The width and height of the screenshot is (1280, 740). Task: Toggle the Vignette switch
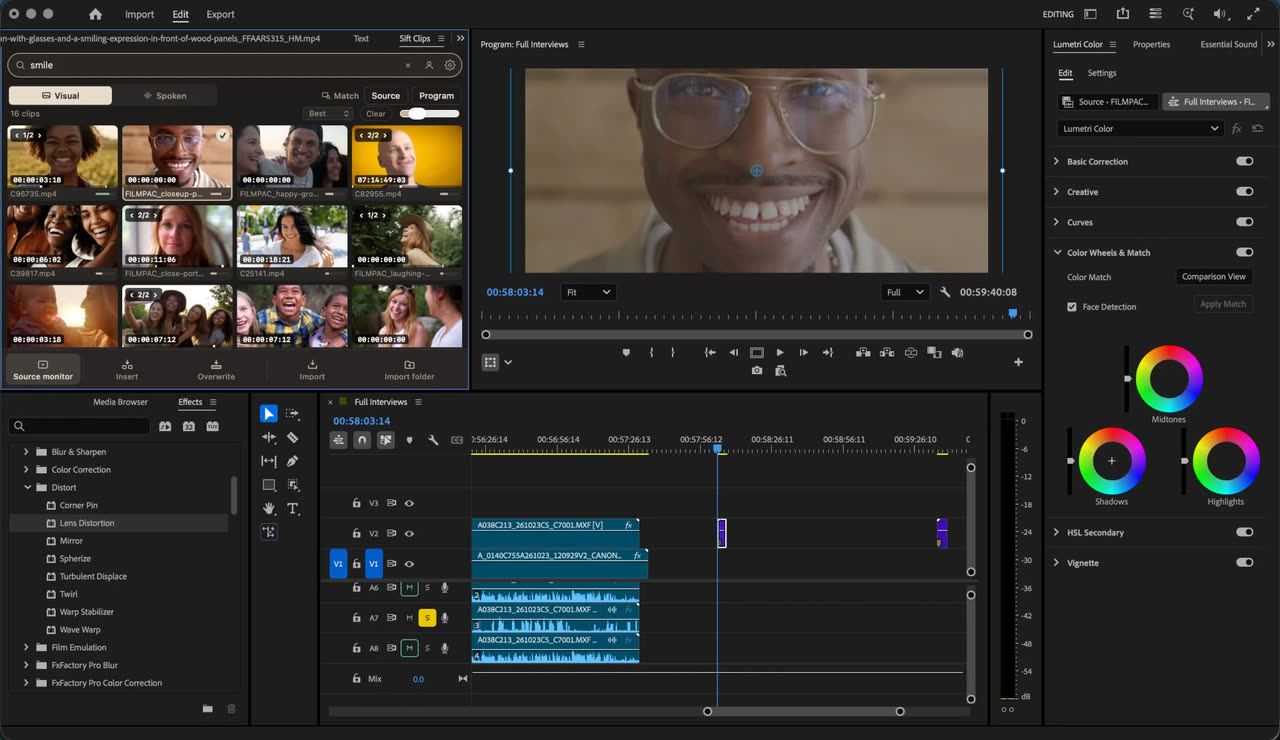(1244, 562)
